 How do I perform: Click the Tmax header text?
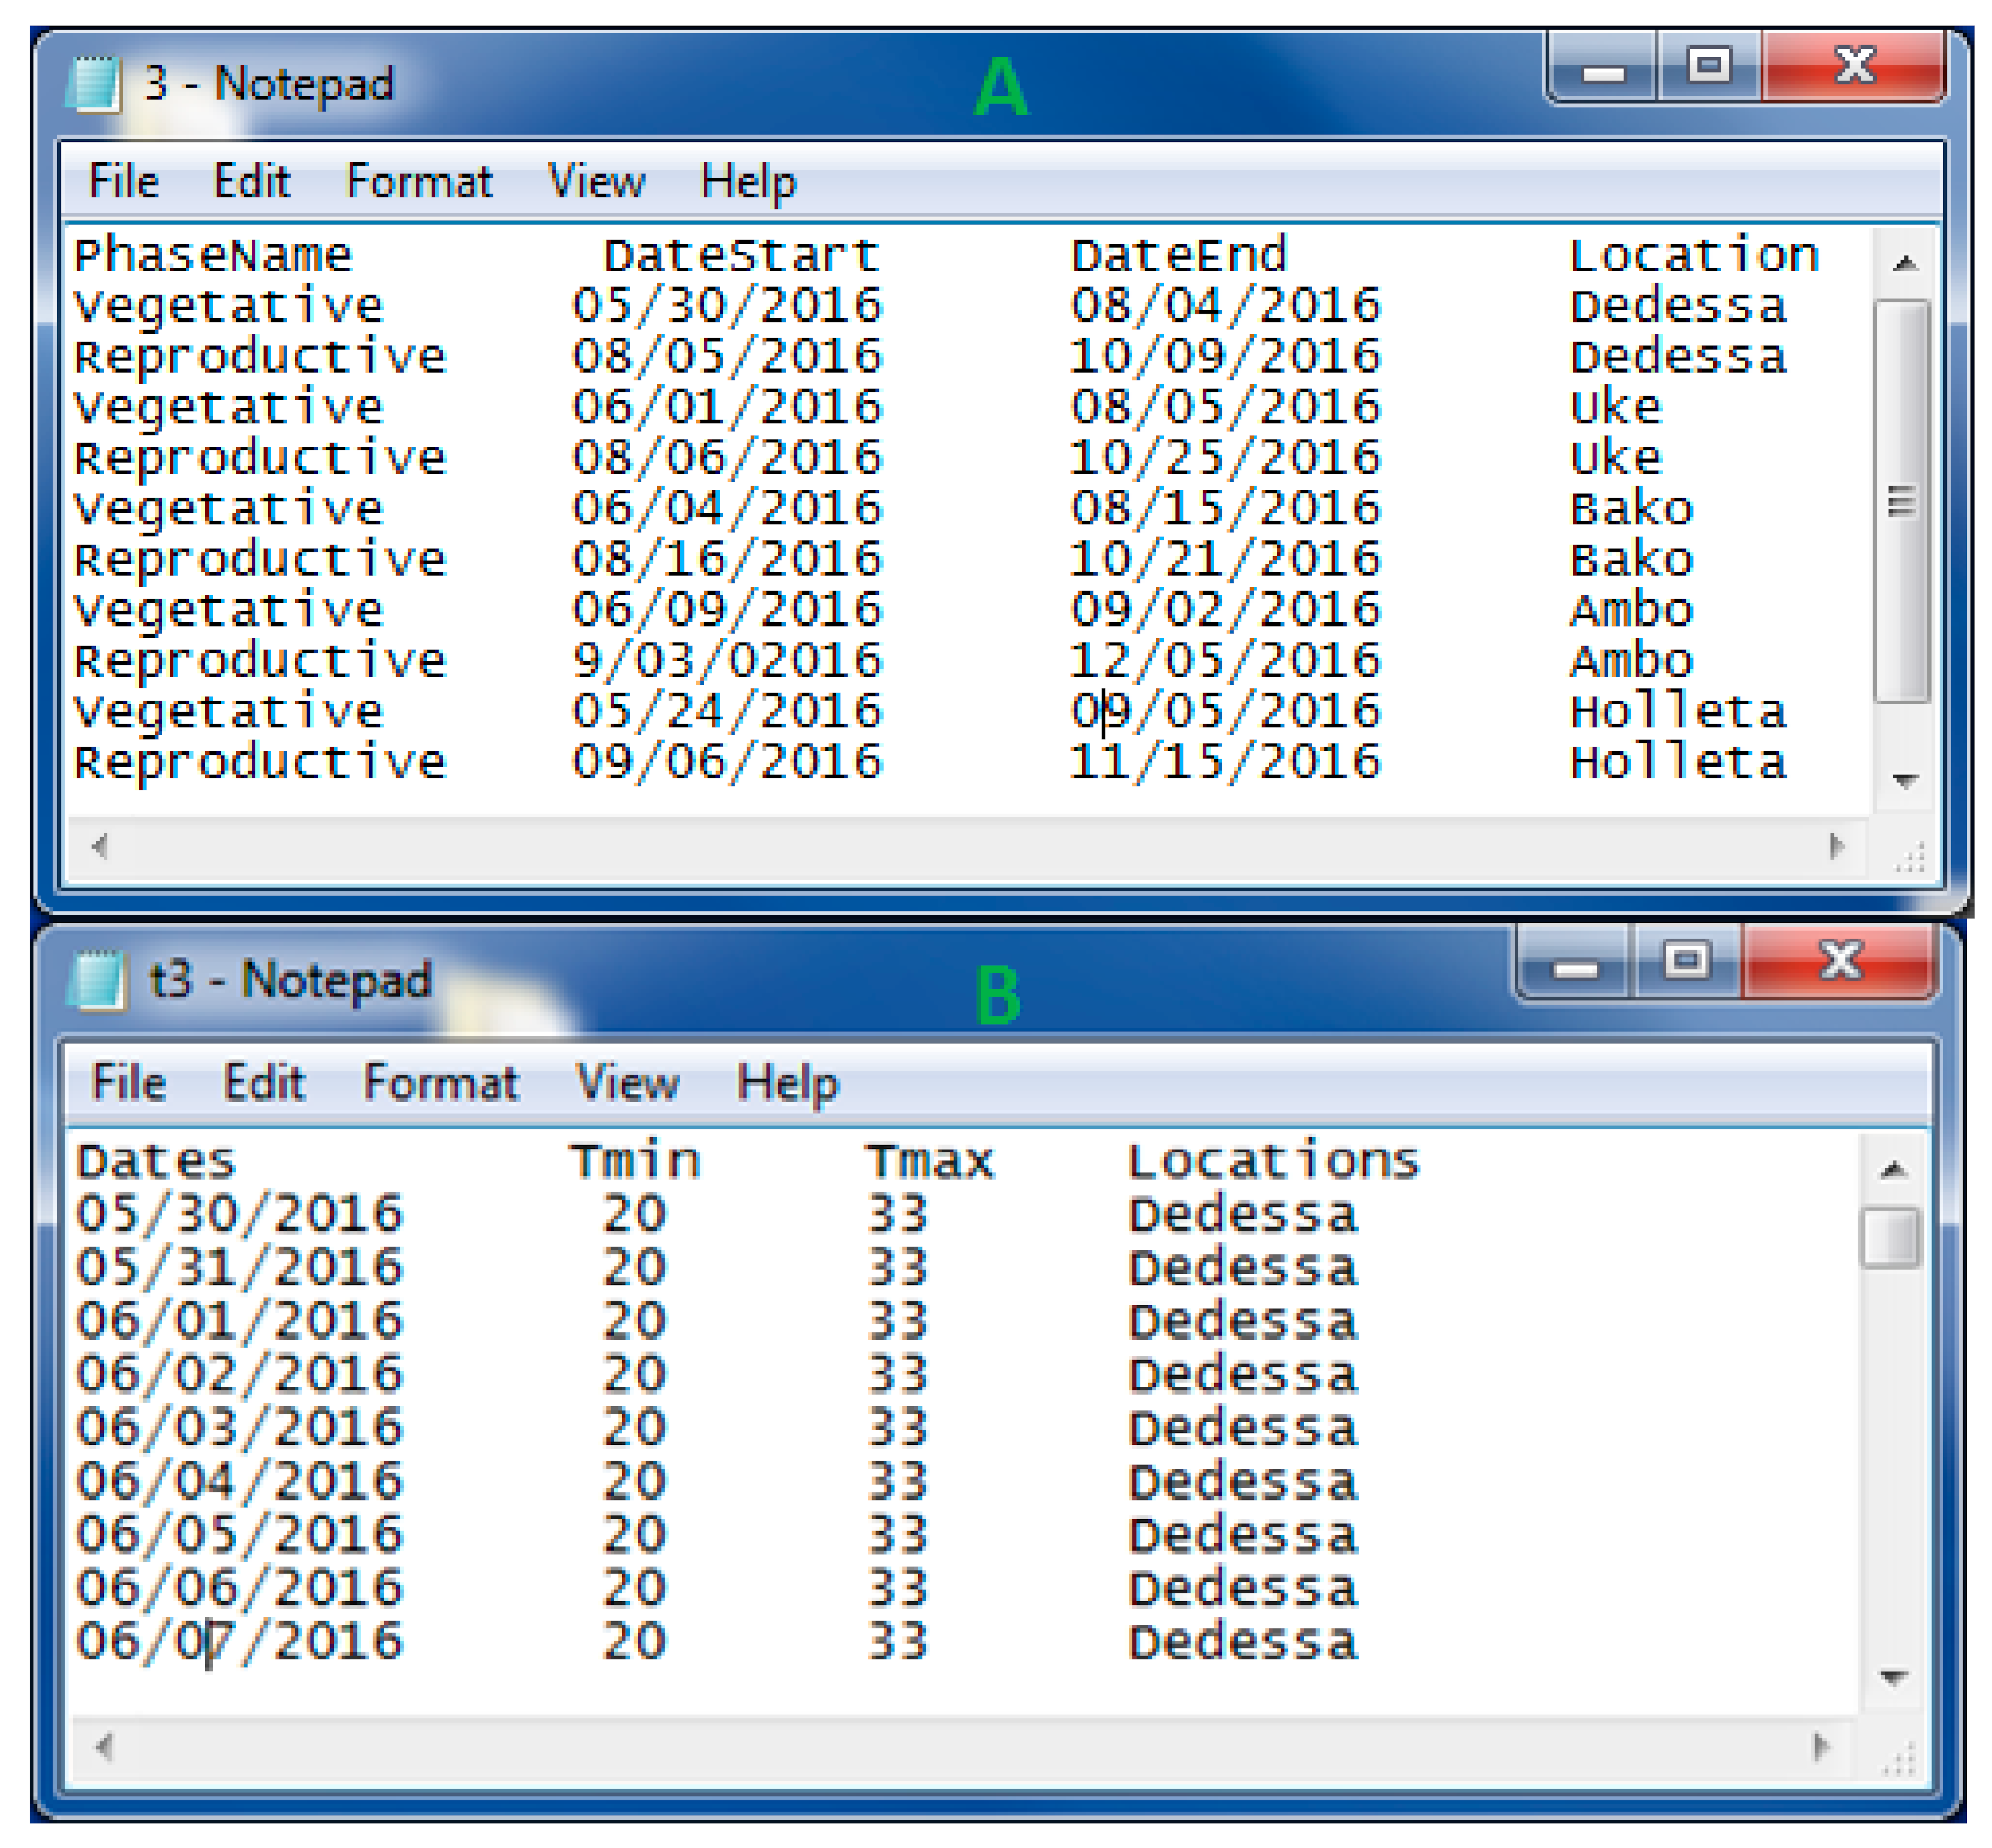(930, 1161)
